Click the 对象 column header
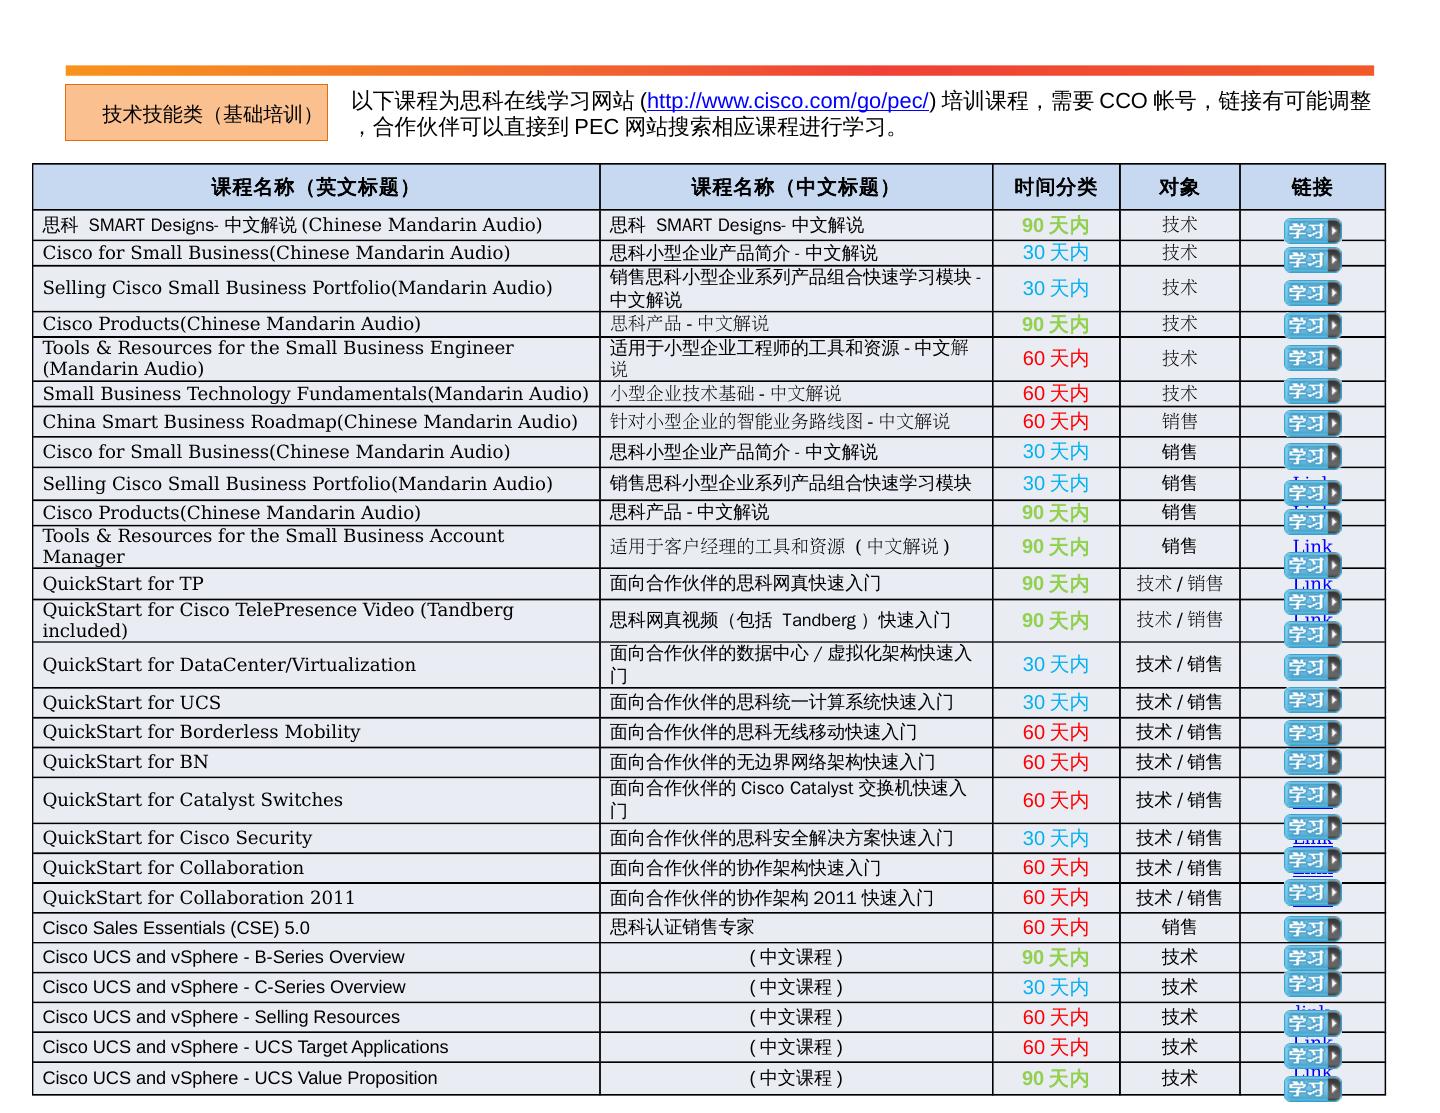The height and width of the screenshot is (1113, 1440). (x=1180, y=187)
